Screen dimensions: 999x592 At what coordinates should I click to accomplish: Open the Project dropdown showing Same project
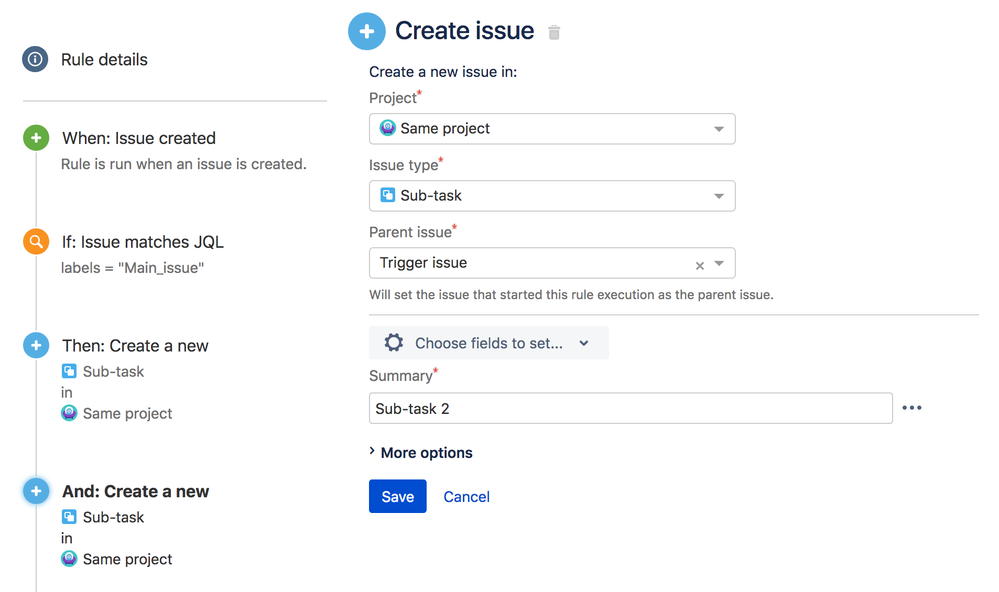[x=719, y=128]
